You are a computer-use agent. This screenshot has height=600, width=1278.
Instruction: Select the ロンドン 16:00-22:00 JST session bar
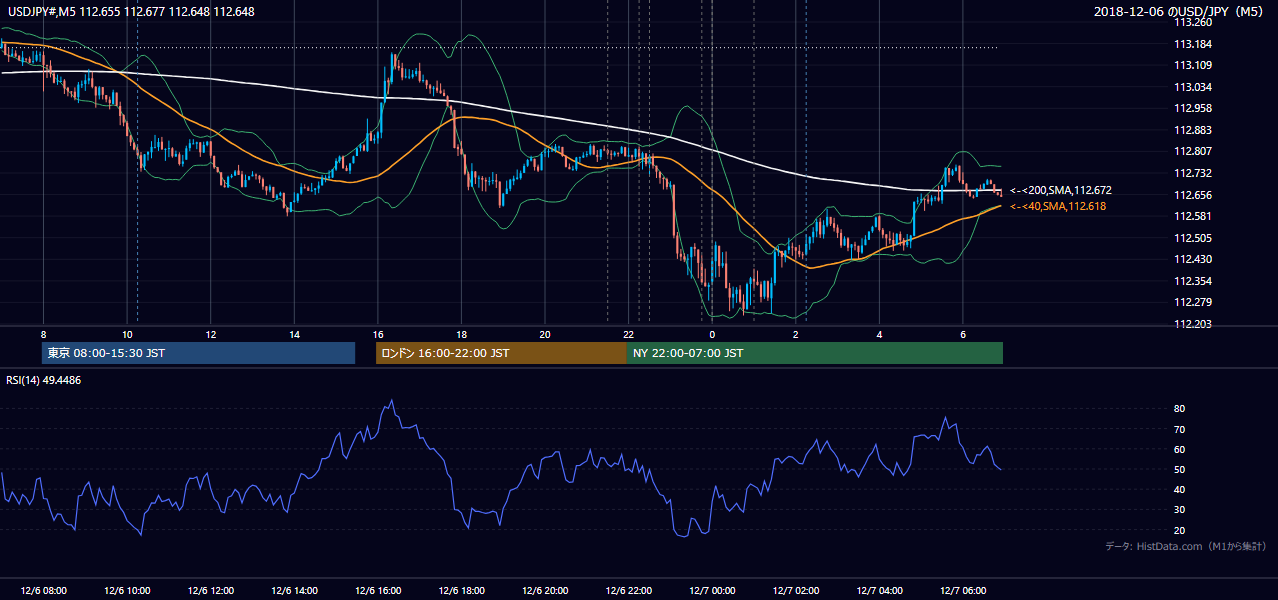tap(501, 353)
